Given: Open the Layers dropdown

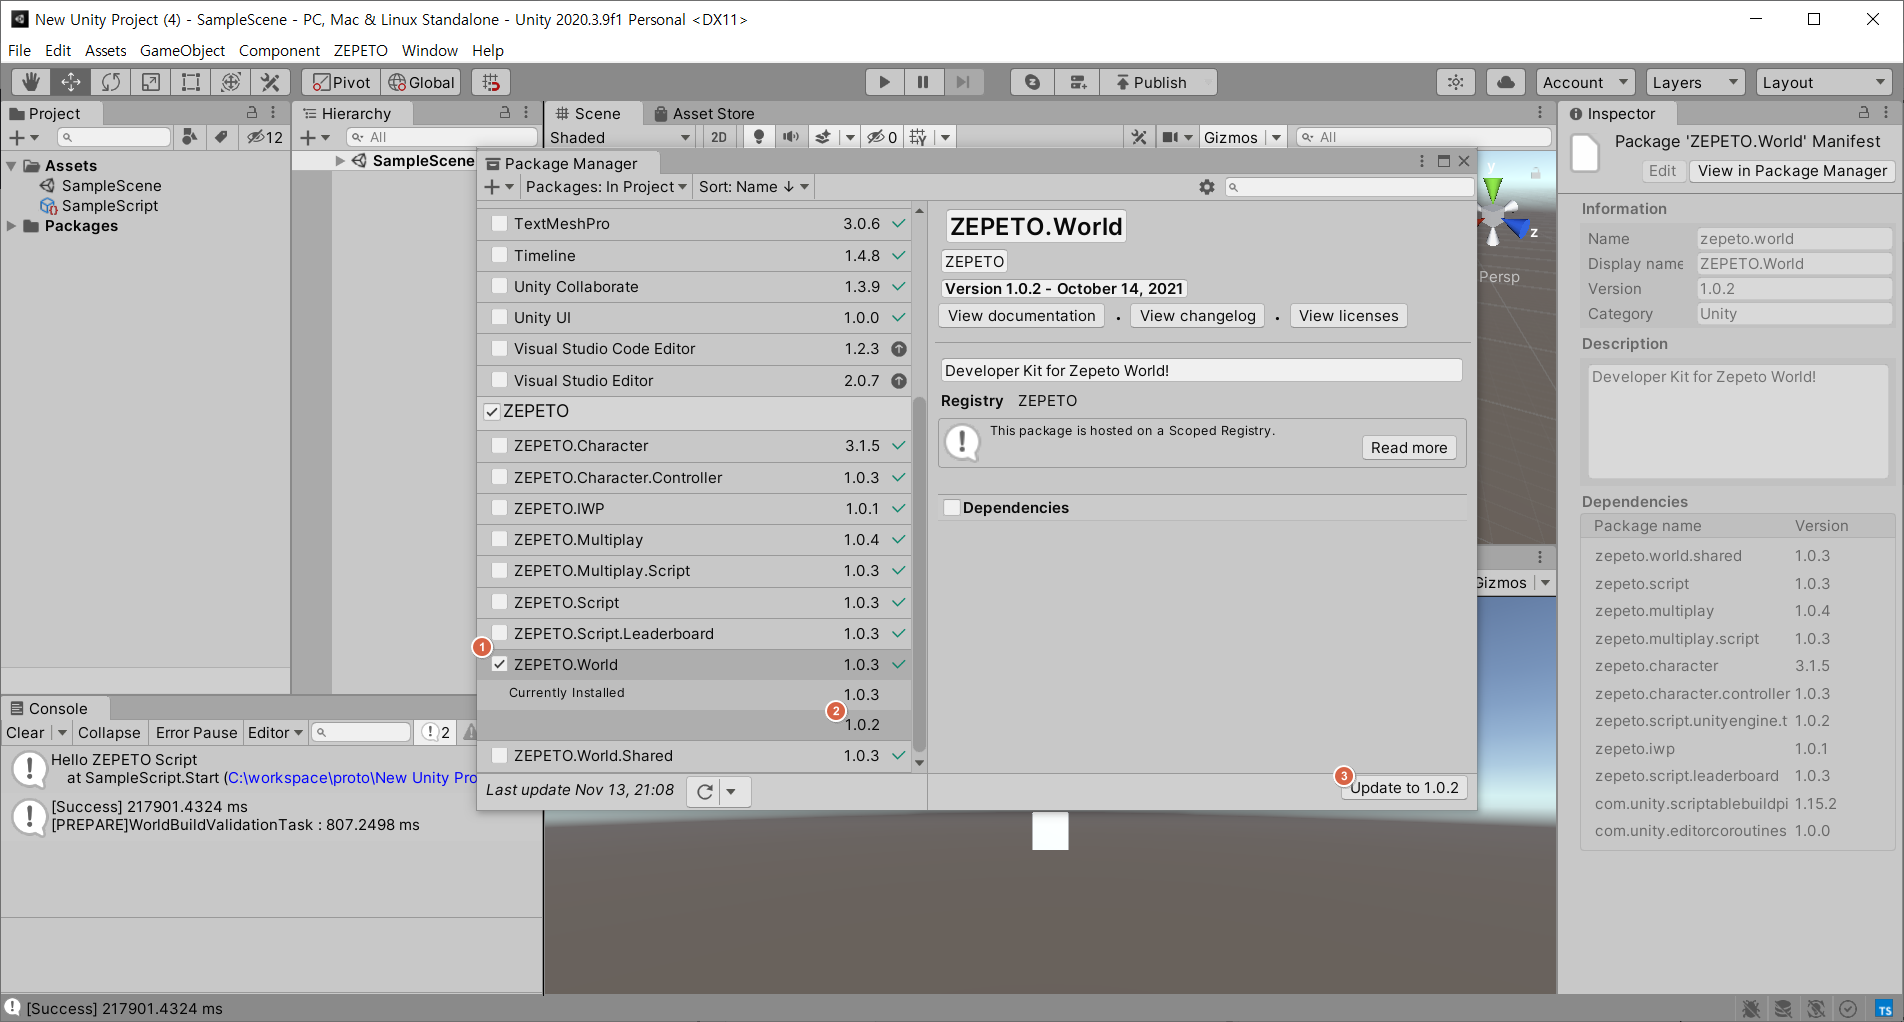Looking at the screenshot, I should (x=1695, y=82).
